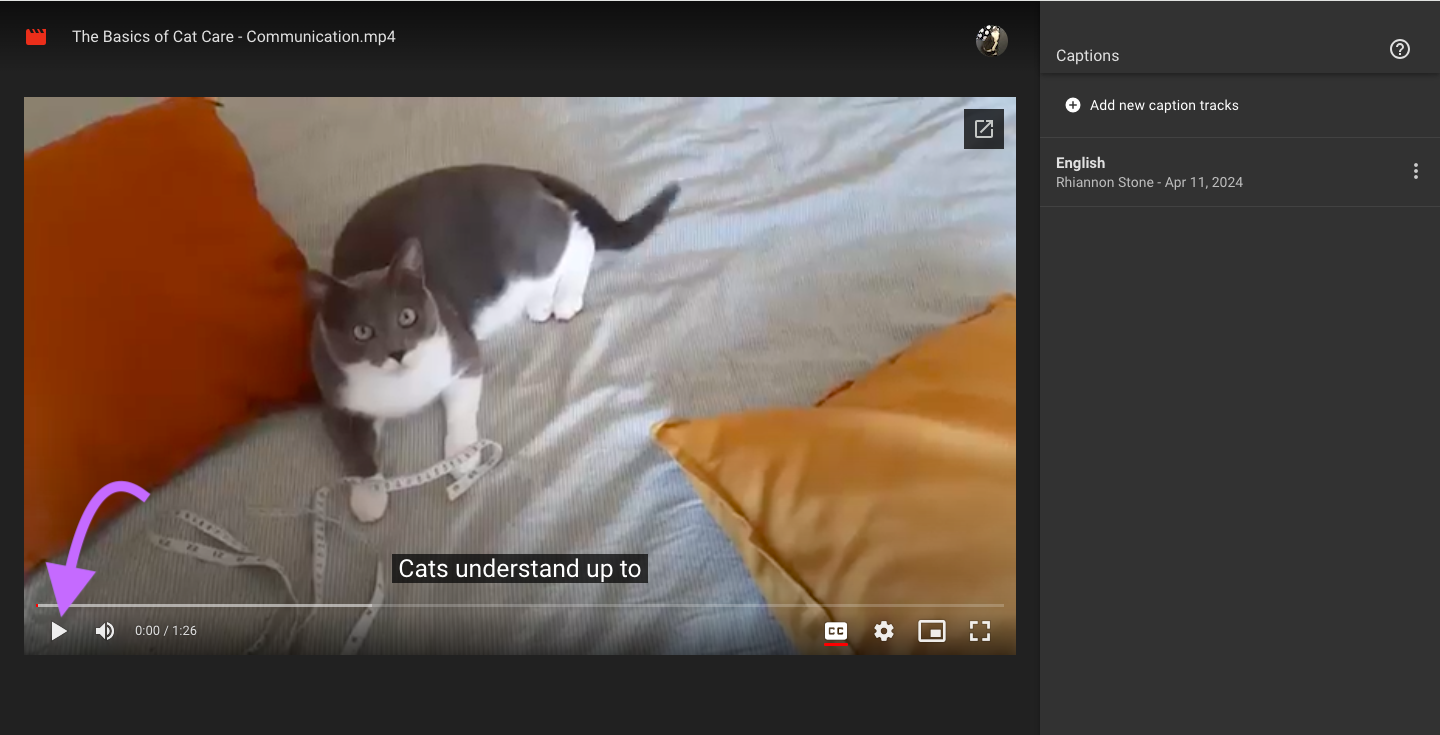Open options for the English caption track
Viewport: 1440px width, 735px height.
coord(1416,171)
